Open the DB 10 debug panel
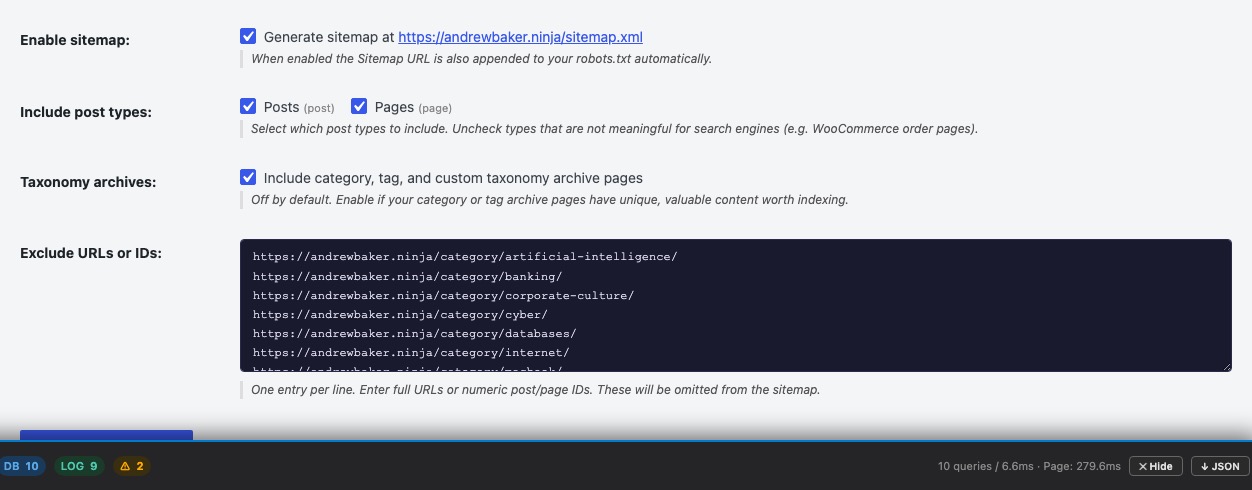 point(22,466)
